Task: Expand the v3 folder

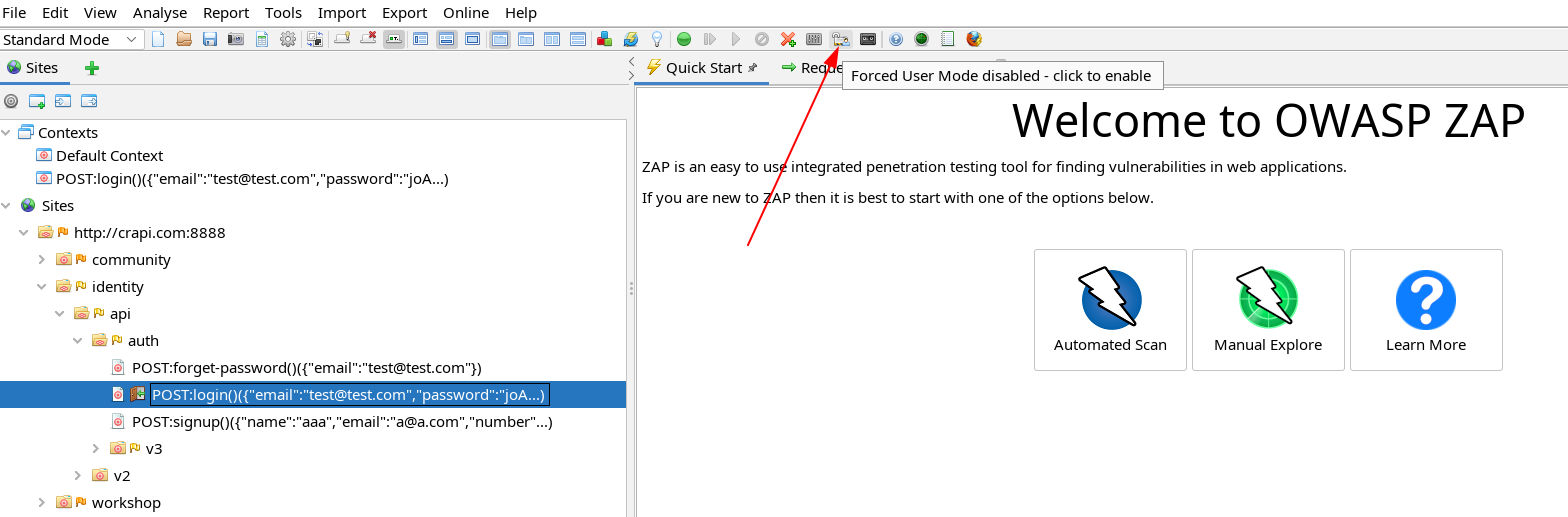Action: (96, 449)
